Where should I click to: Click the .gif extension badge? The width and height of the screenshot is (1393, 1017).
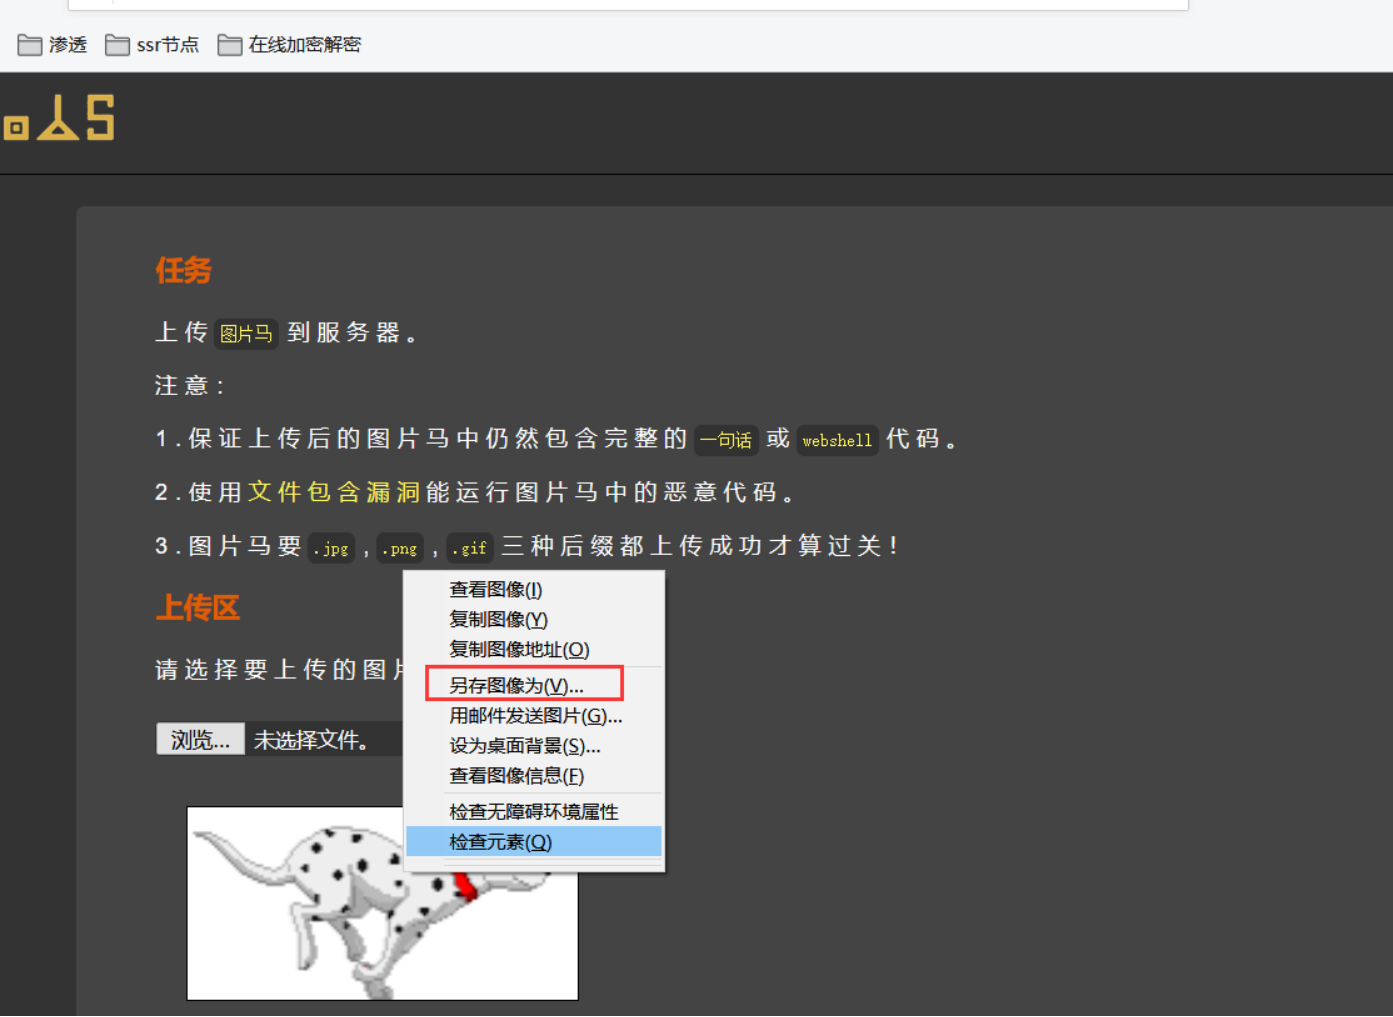tap(469, 548)
